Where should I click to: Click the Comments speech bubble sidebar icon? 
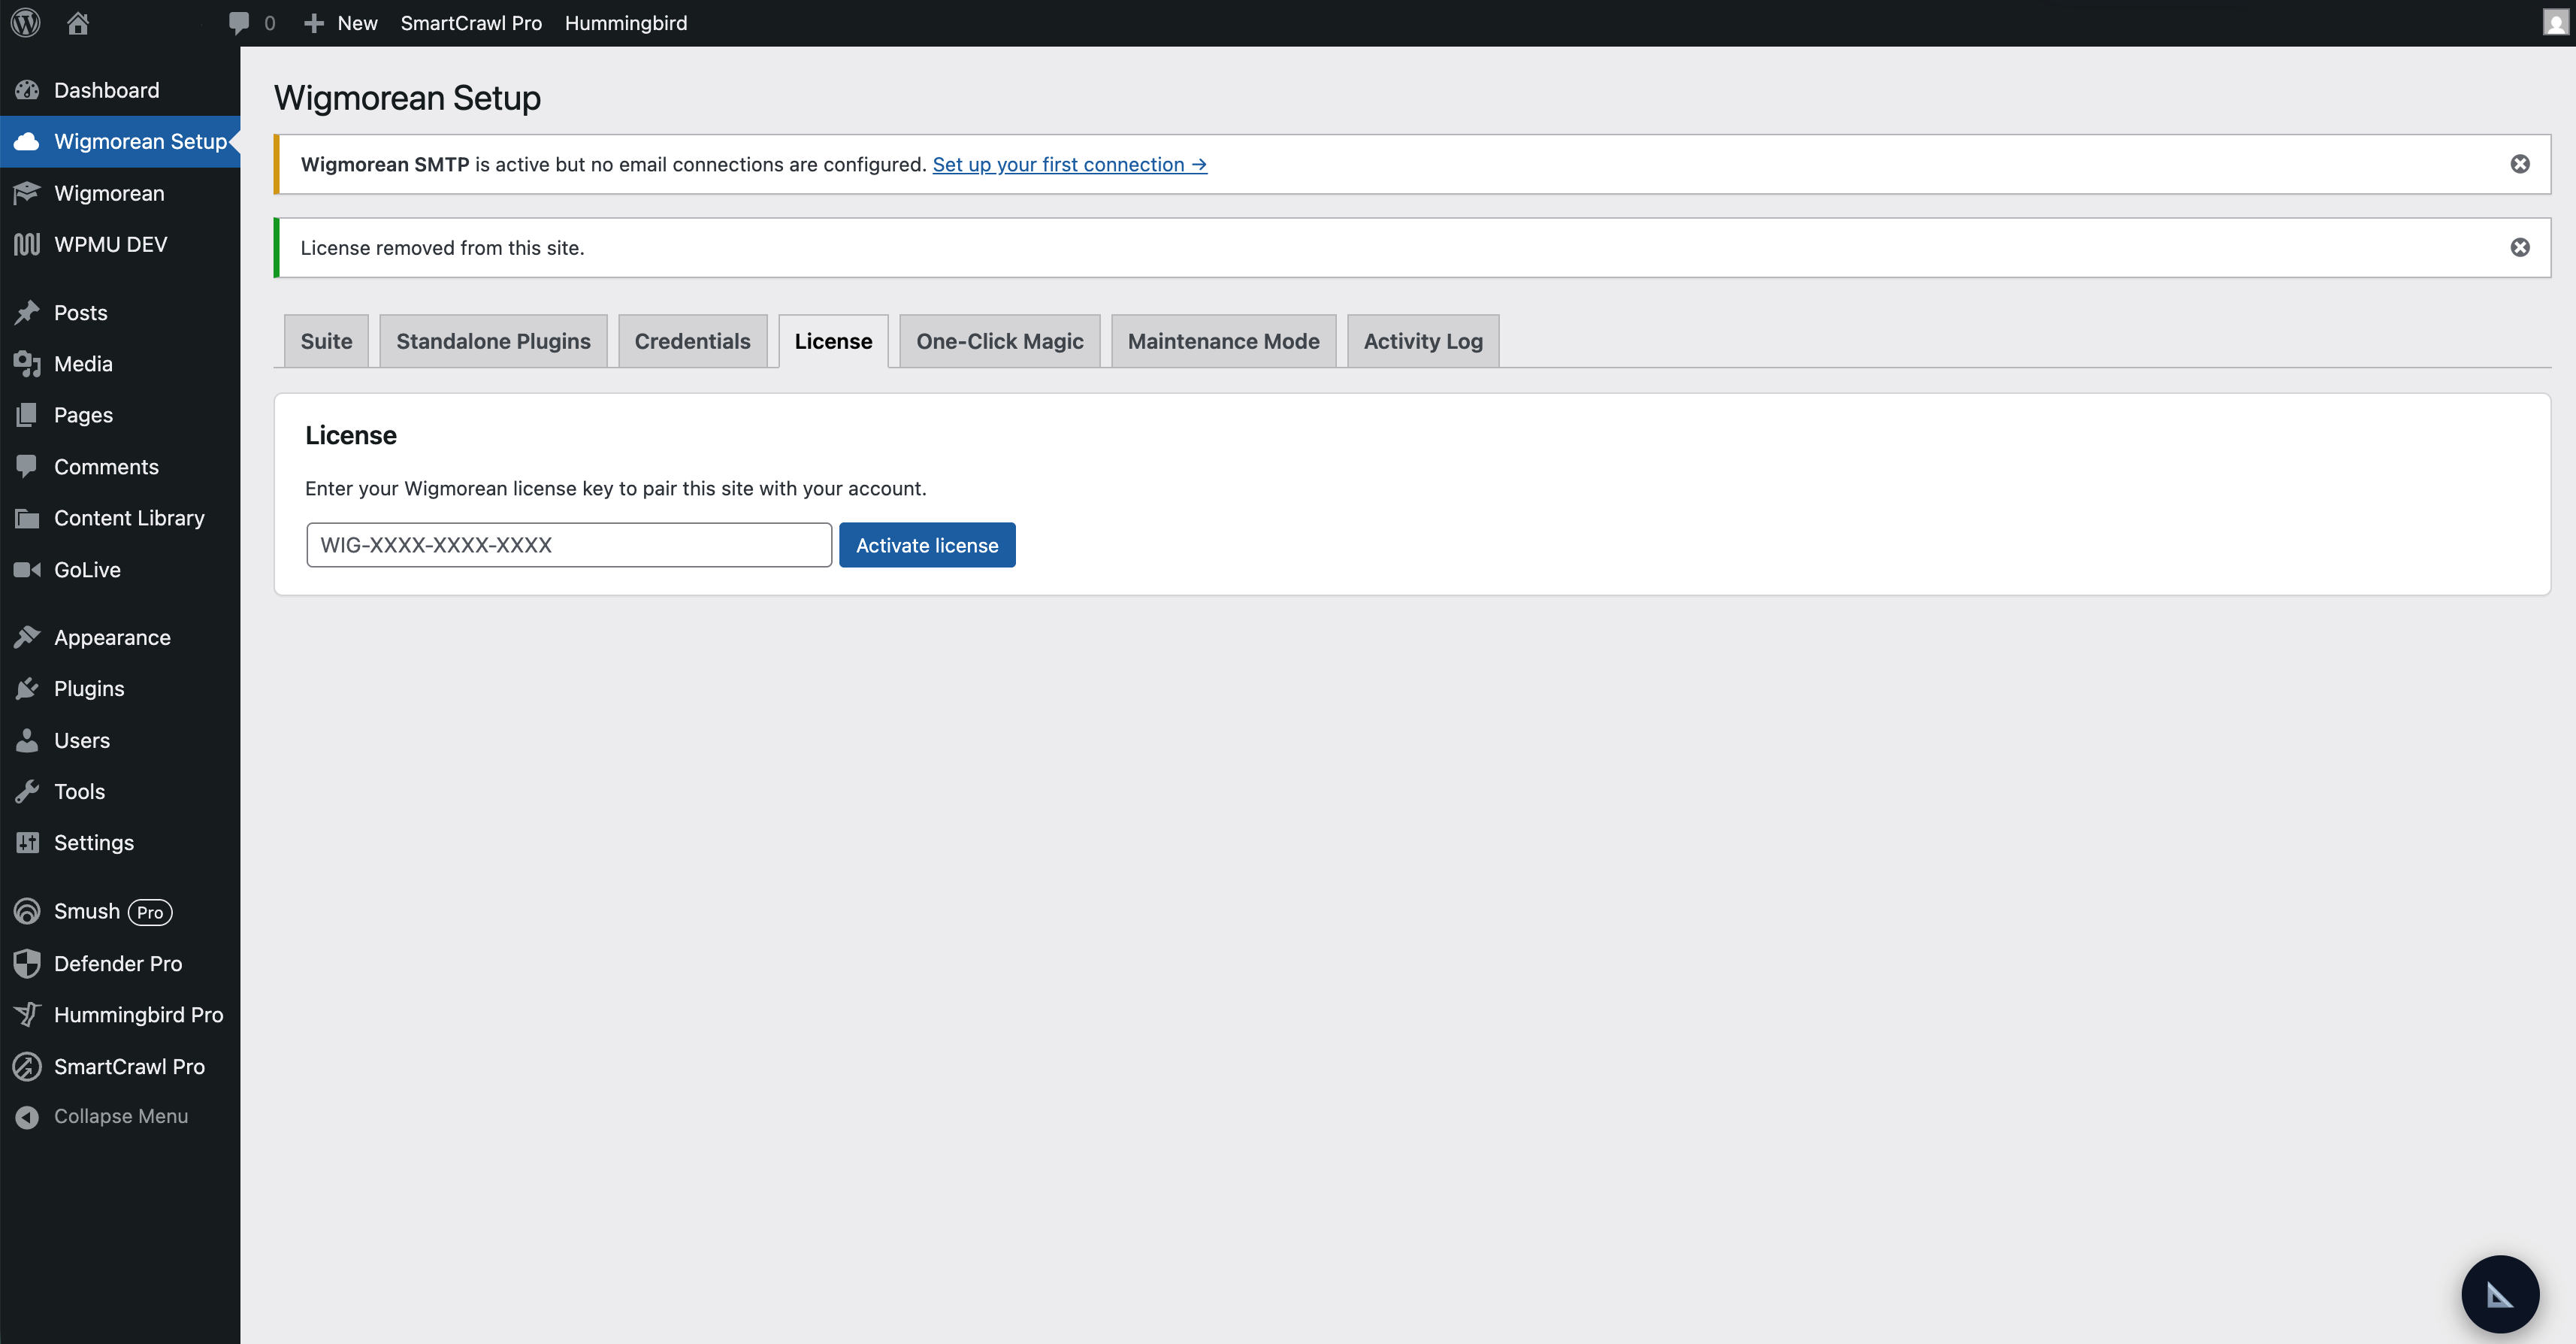pyautogui.click(x=27, y=466)
